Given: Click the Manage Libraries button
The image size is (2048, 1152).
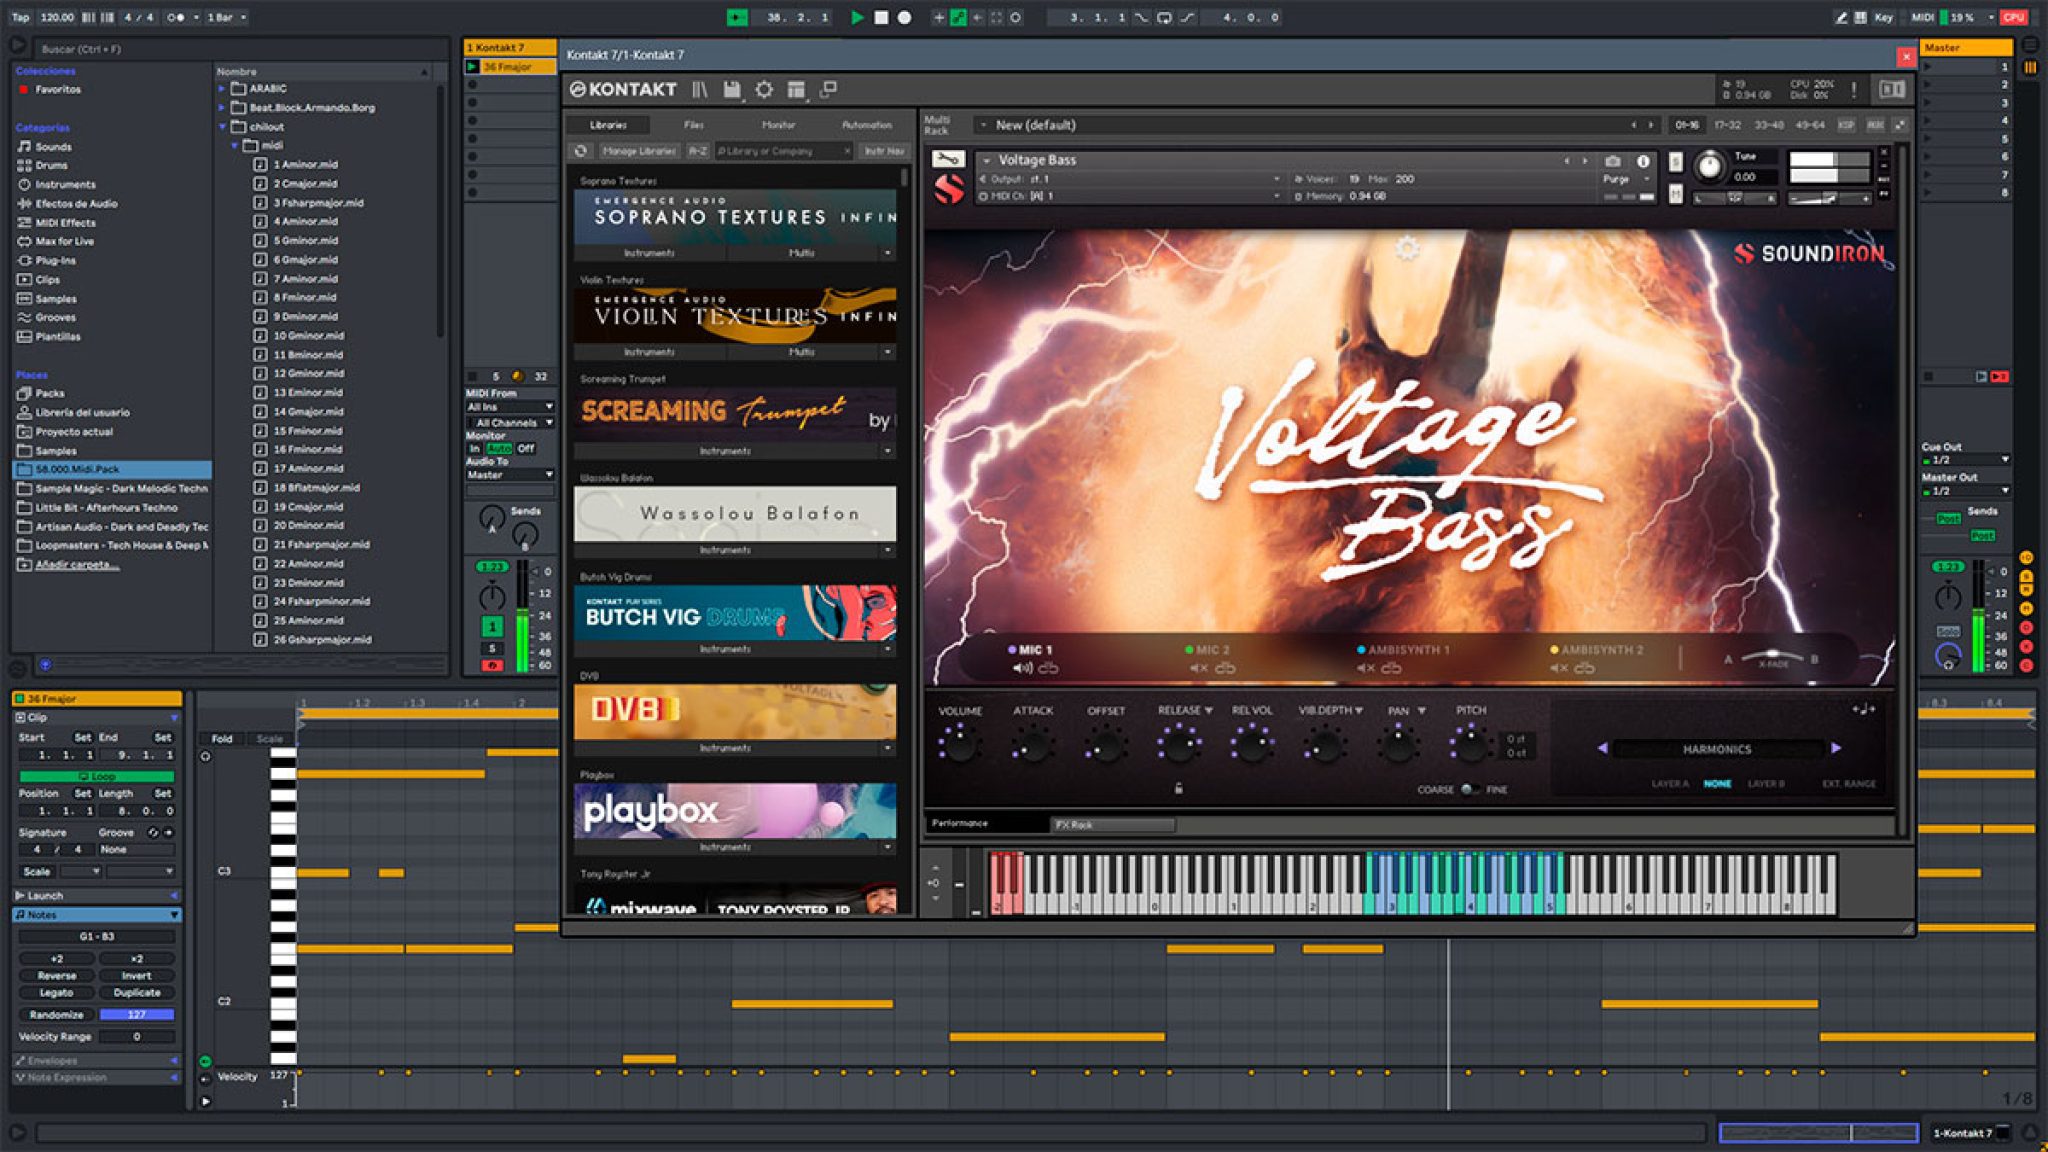Looking at the screenshot, I should [641, 151].
